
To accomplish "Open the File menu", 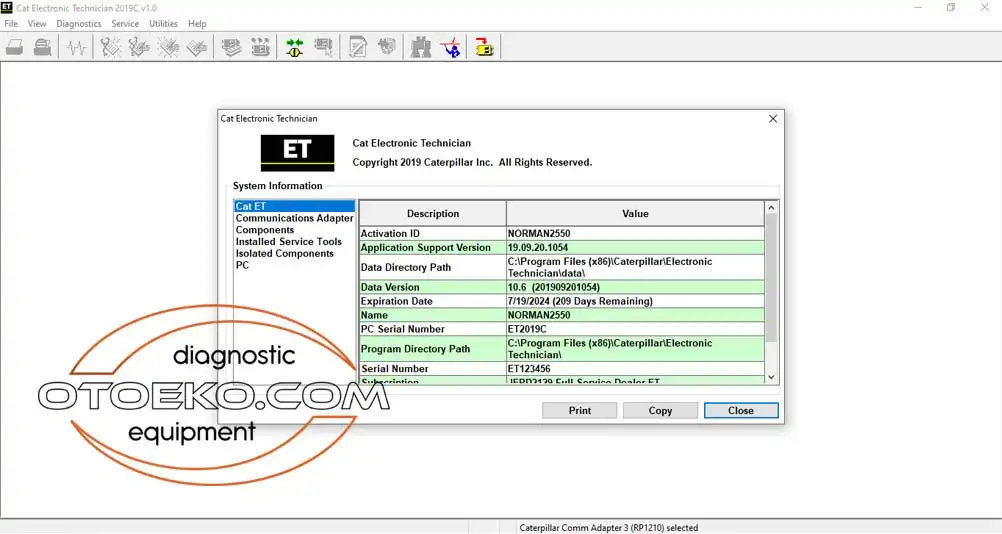I will coord(11,24).
